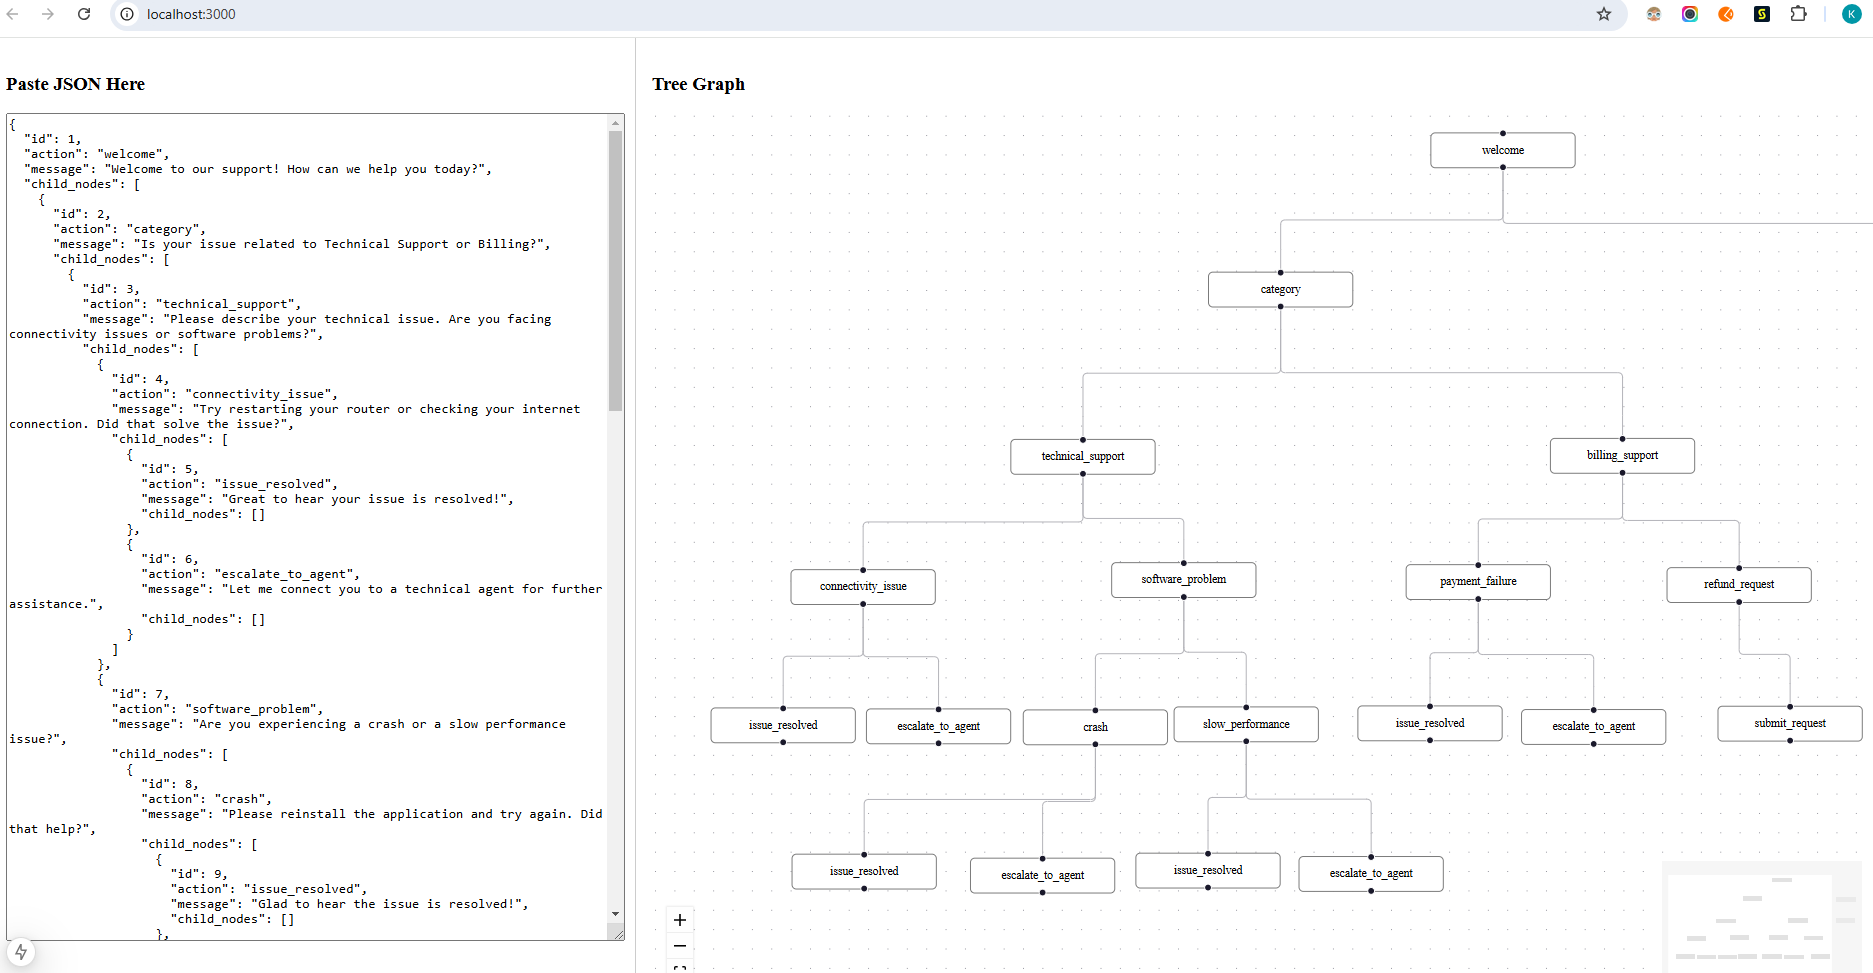Click the JSON textarea scroll up arrow
The width and height of the screenshot is (1873, 973).
[x=616, y=122]
